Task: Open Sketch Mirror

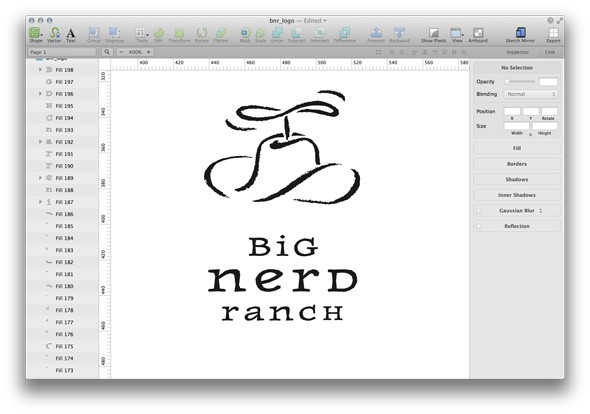Action: (x=520, y=35)
